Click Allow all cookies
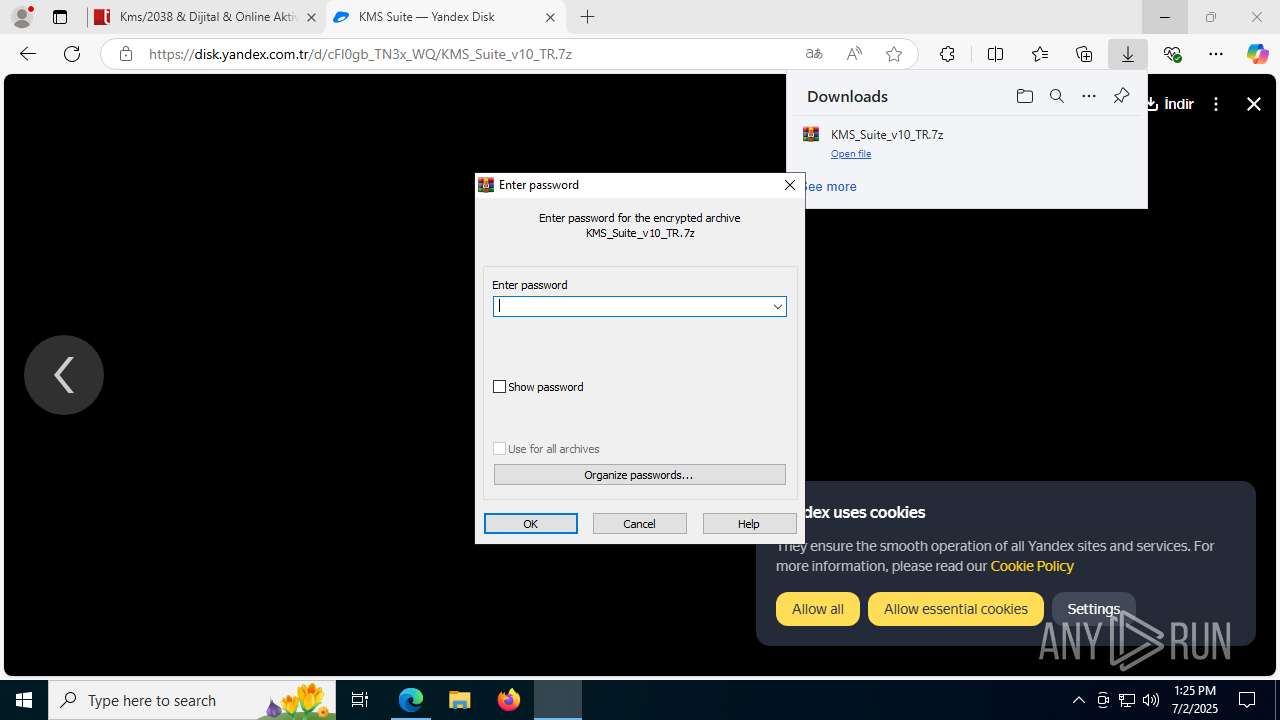The width and height of the screenshot is (1280, 720). [818, 609]
